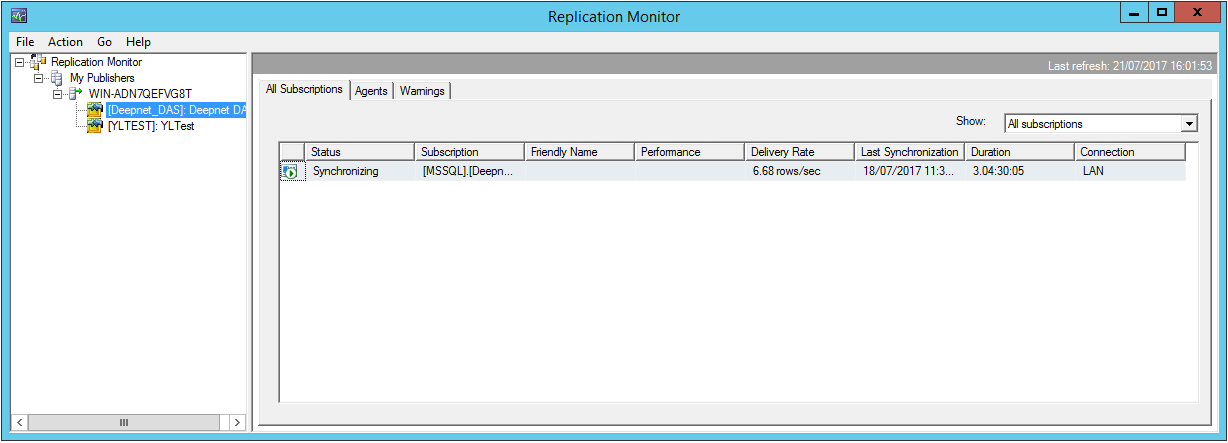Click the WIN-ADN7QEFVG8T server icon

(76, 94)
